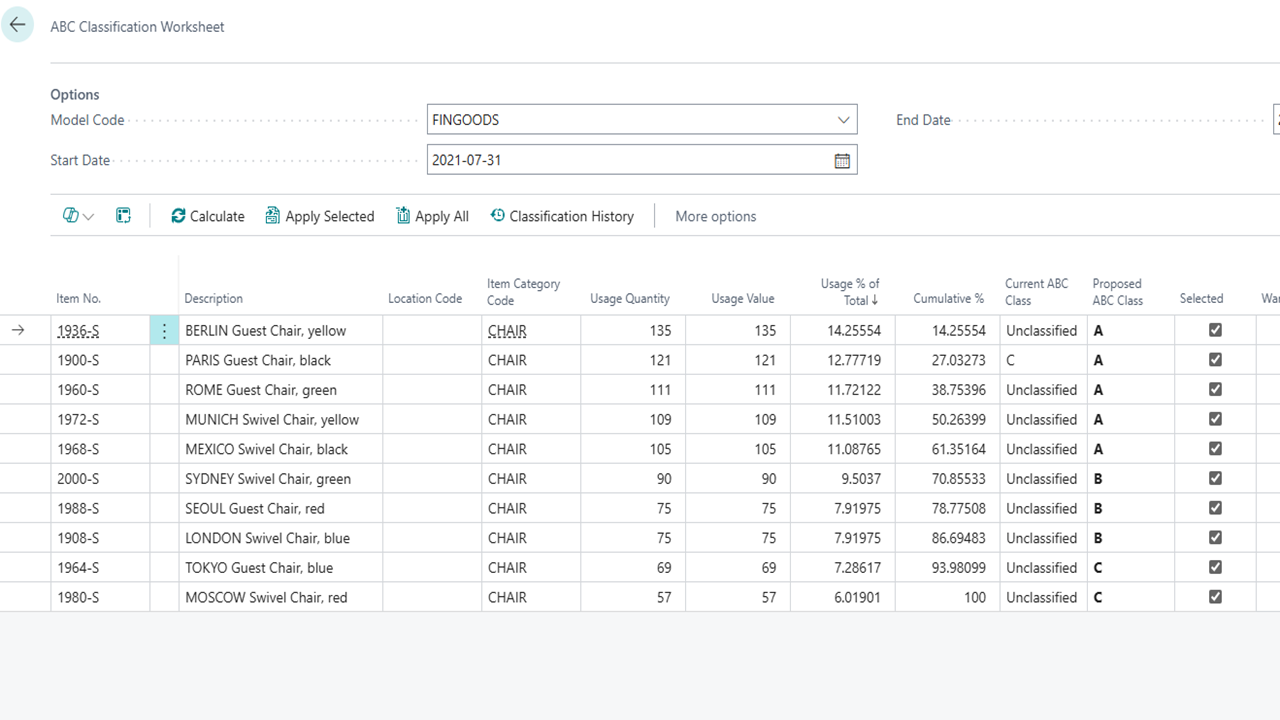Click usage percent 9.5037 value
1280x720 pixels.
pyautogui.click(x=861, y=479)
